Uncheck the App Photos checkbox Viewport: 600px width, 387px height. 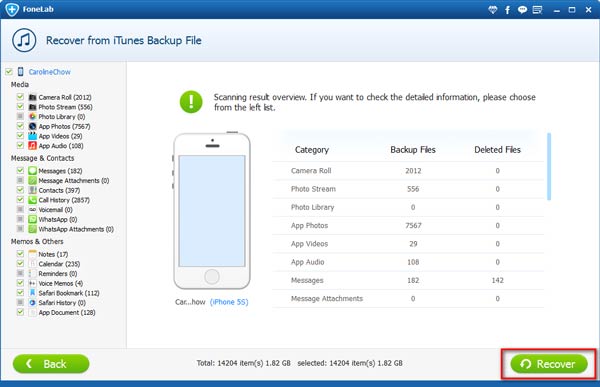click(20, 126)
